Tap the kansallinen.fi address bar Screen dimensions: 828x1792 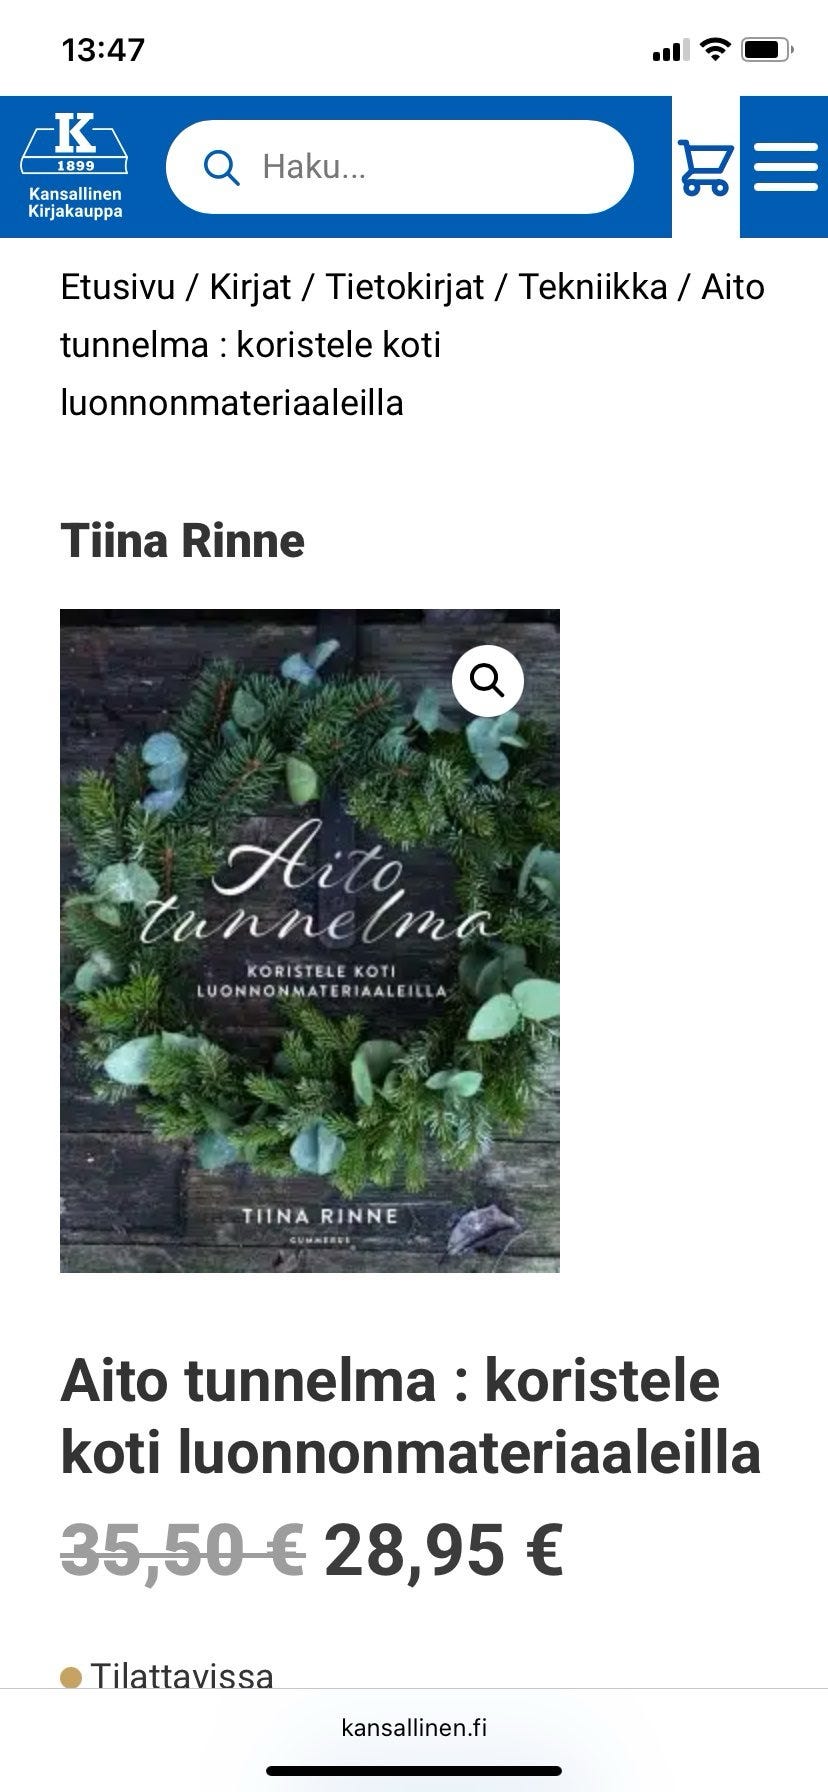414,1727
